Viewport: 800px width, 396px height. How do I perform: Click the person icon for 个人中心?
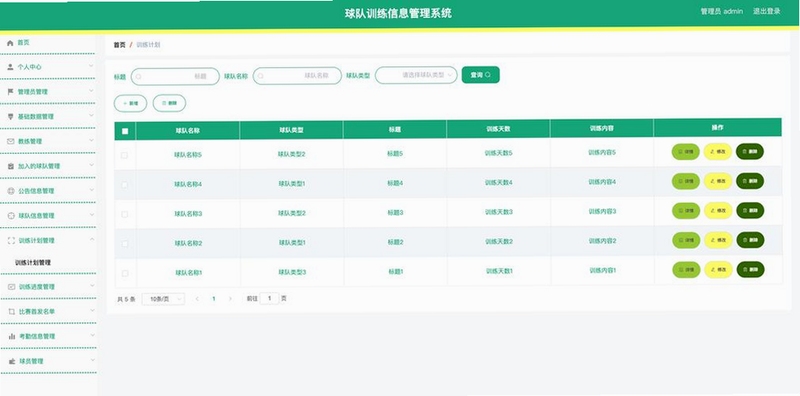click(x=10, y=67)
